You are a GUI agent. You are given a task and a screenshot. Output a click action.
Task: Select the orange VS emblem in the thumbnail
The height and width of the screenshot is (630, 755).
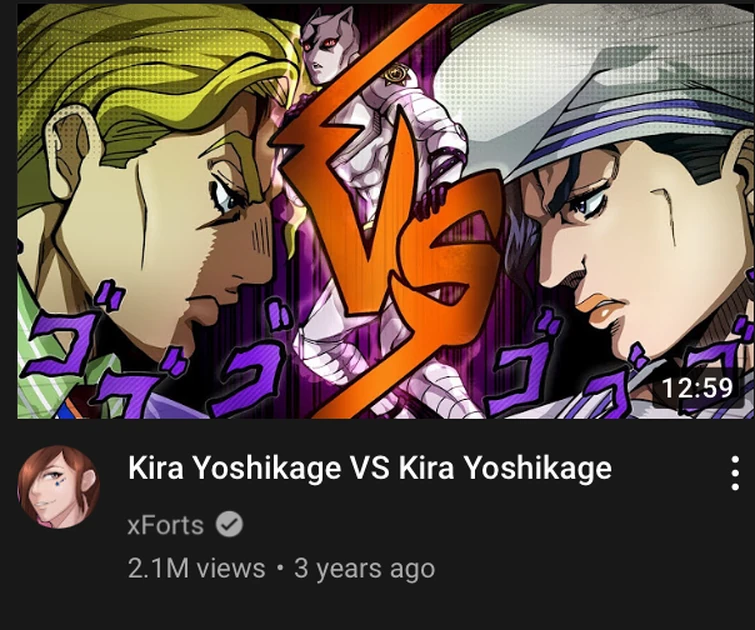385,212
